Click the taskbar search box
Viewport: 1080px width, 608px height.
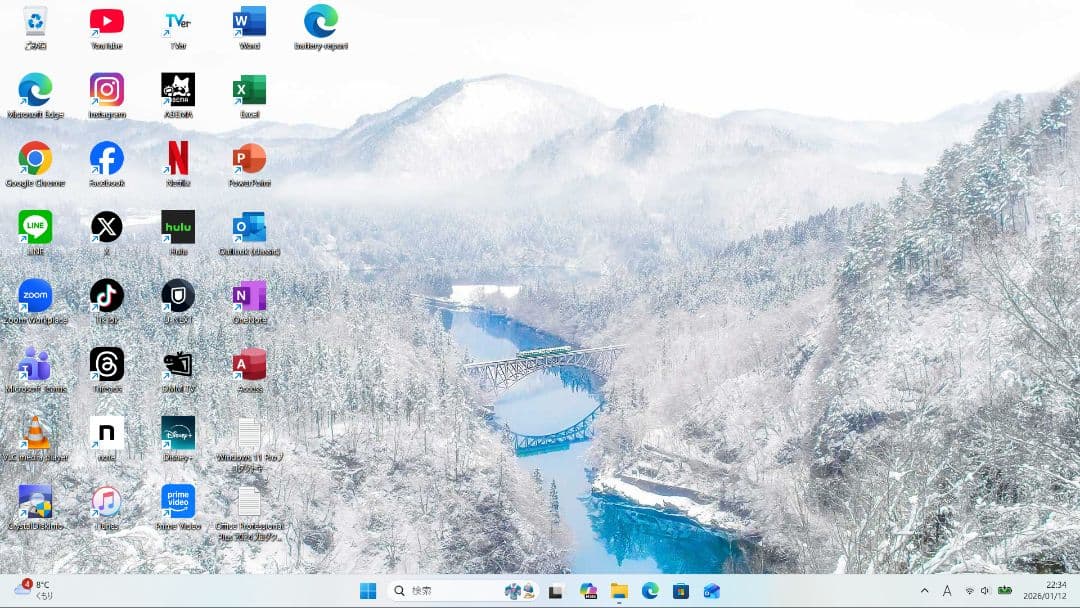[440, 590]
